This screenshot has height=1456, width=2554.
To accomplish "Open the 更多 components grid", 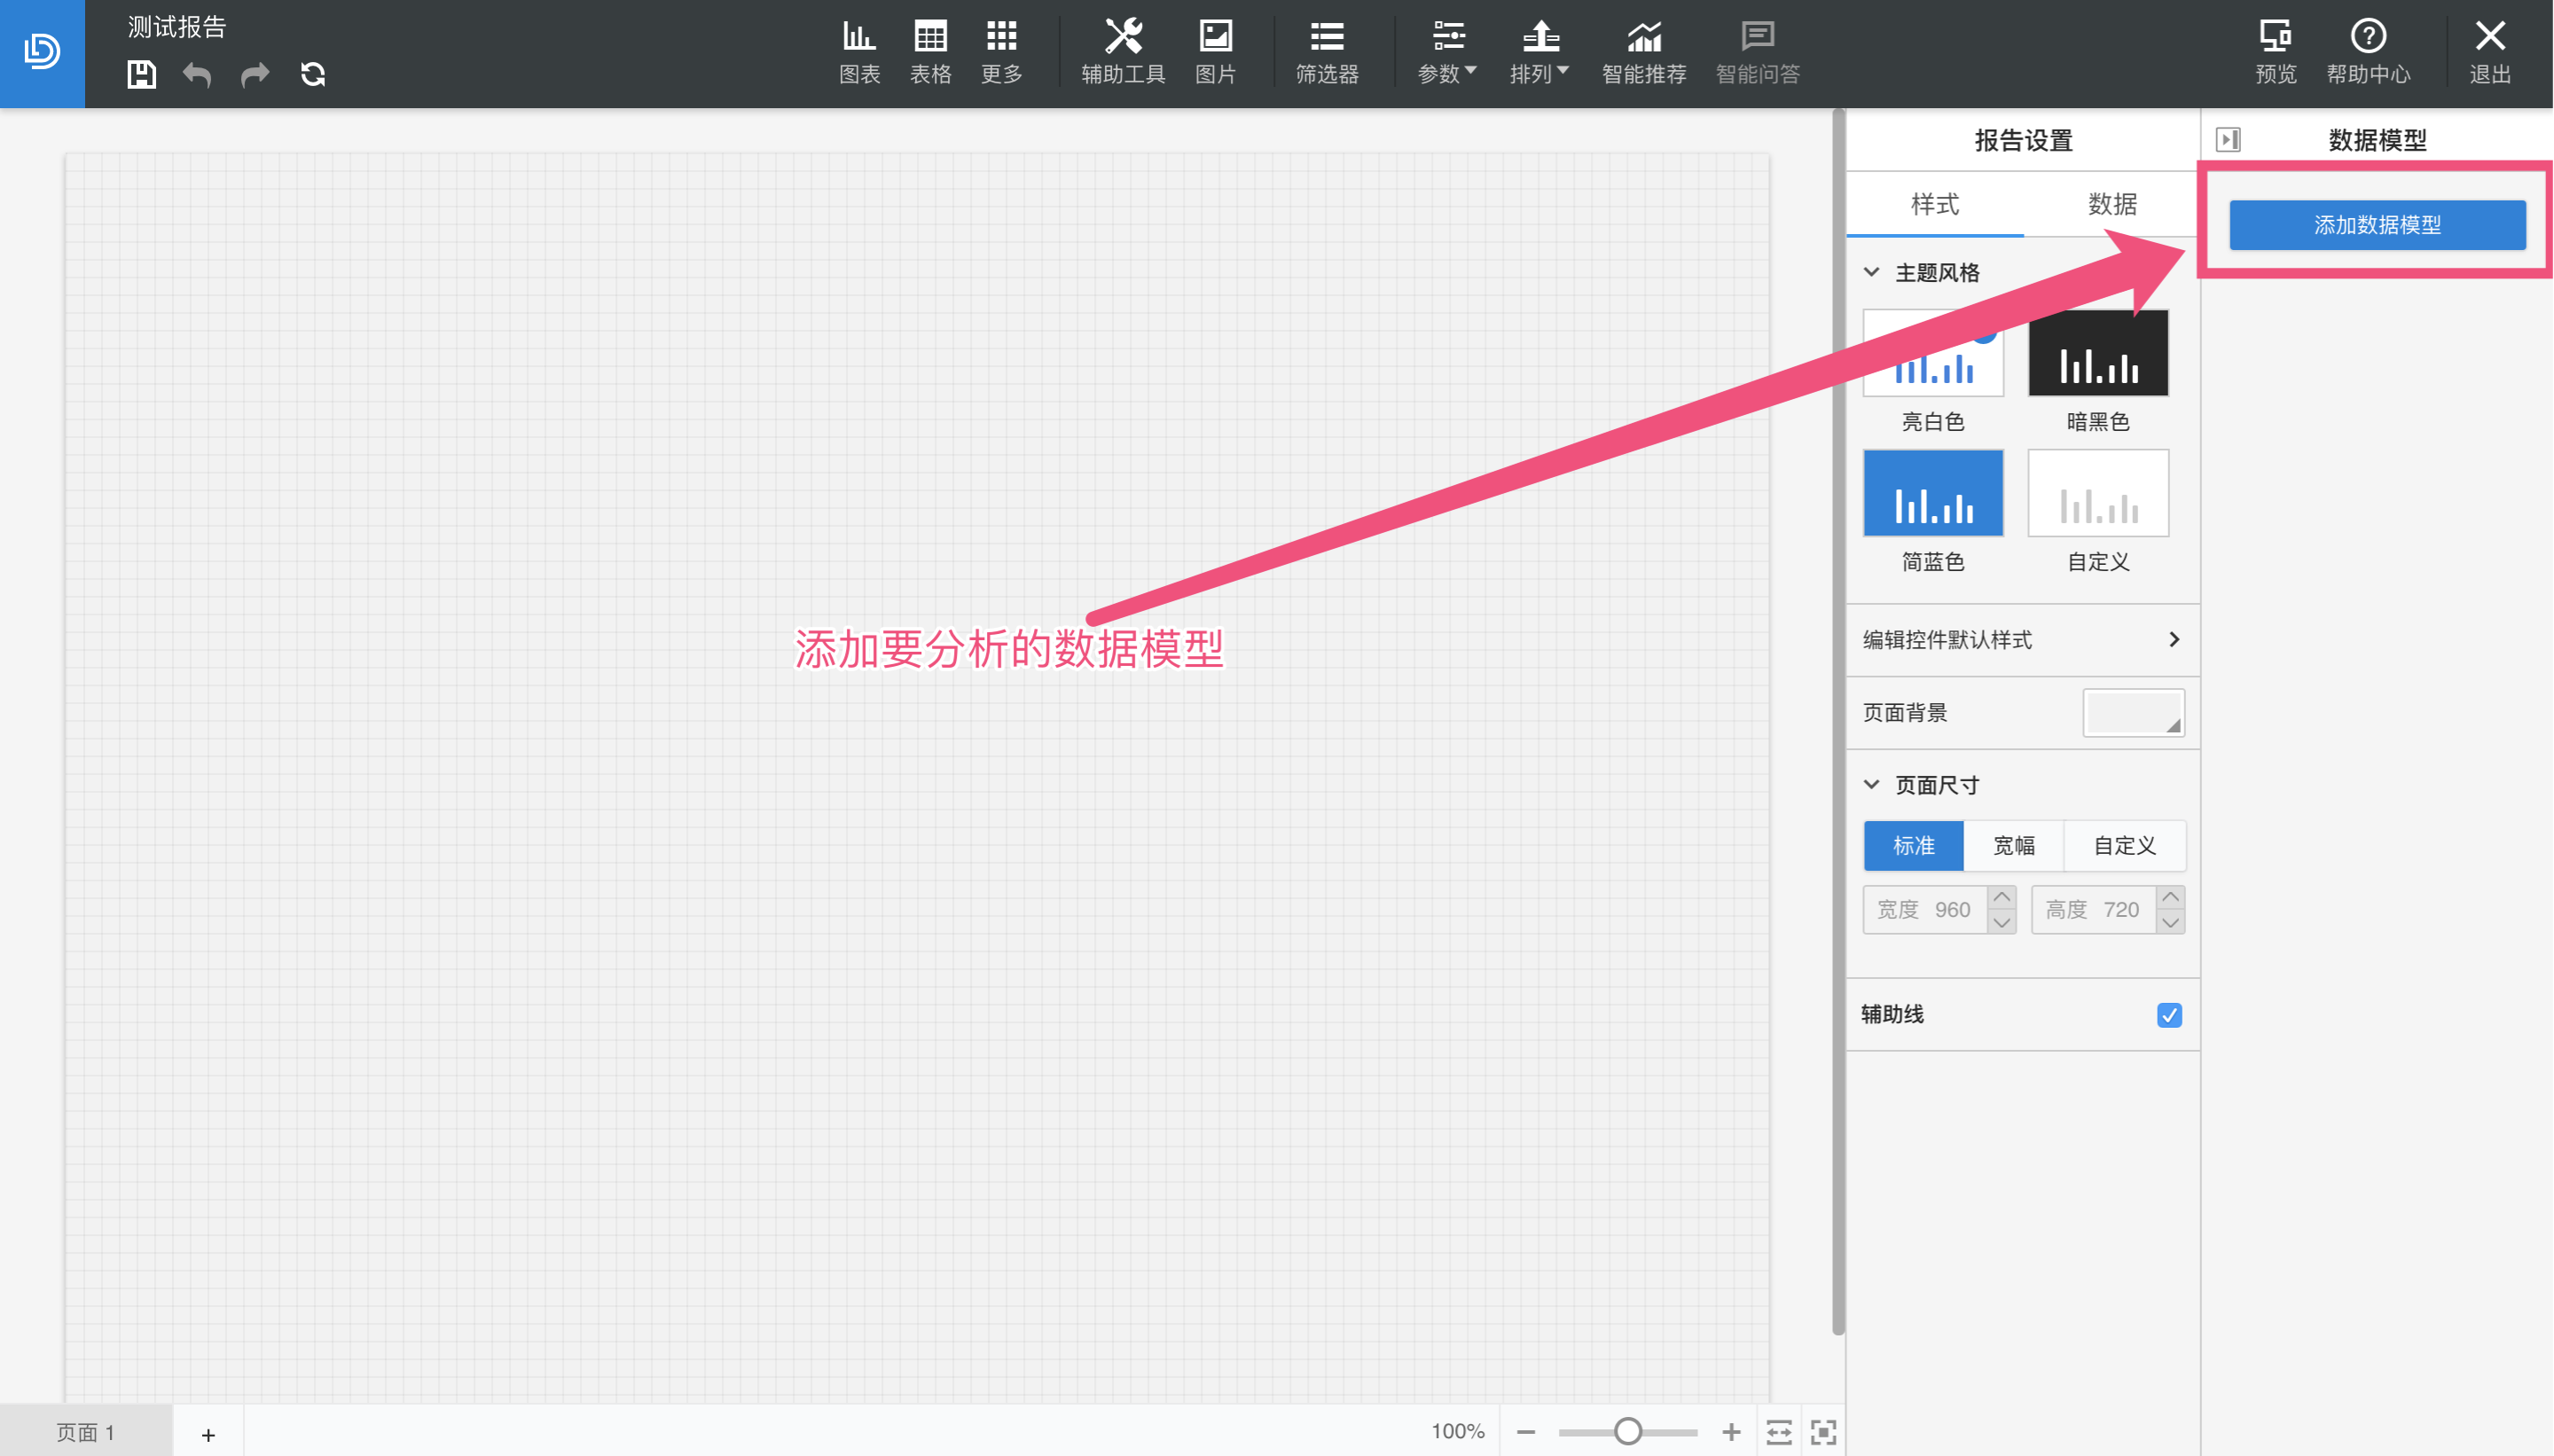I will coord(1001,52).
